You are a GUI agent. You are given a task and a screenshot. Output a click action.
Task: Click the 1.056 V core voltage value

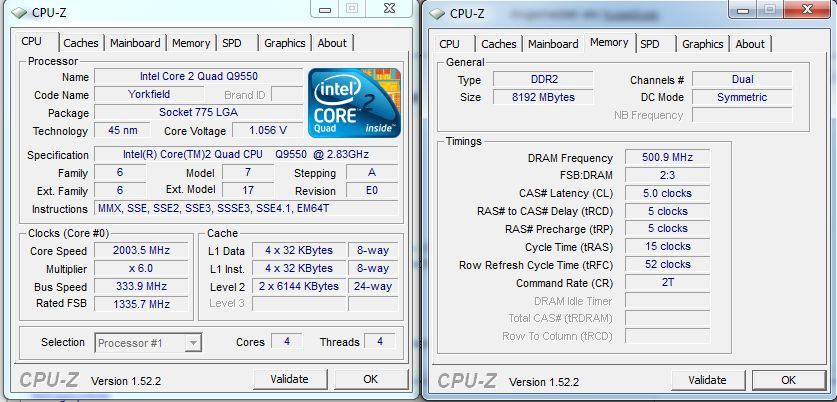267,130
